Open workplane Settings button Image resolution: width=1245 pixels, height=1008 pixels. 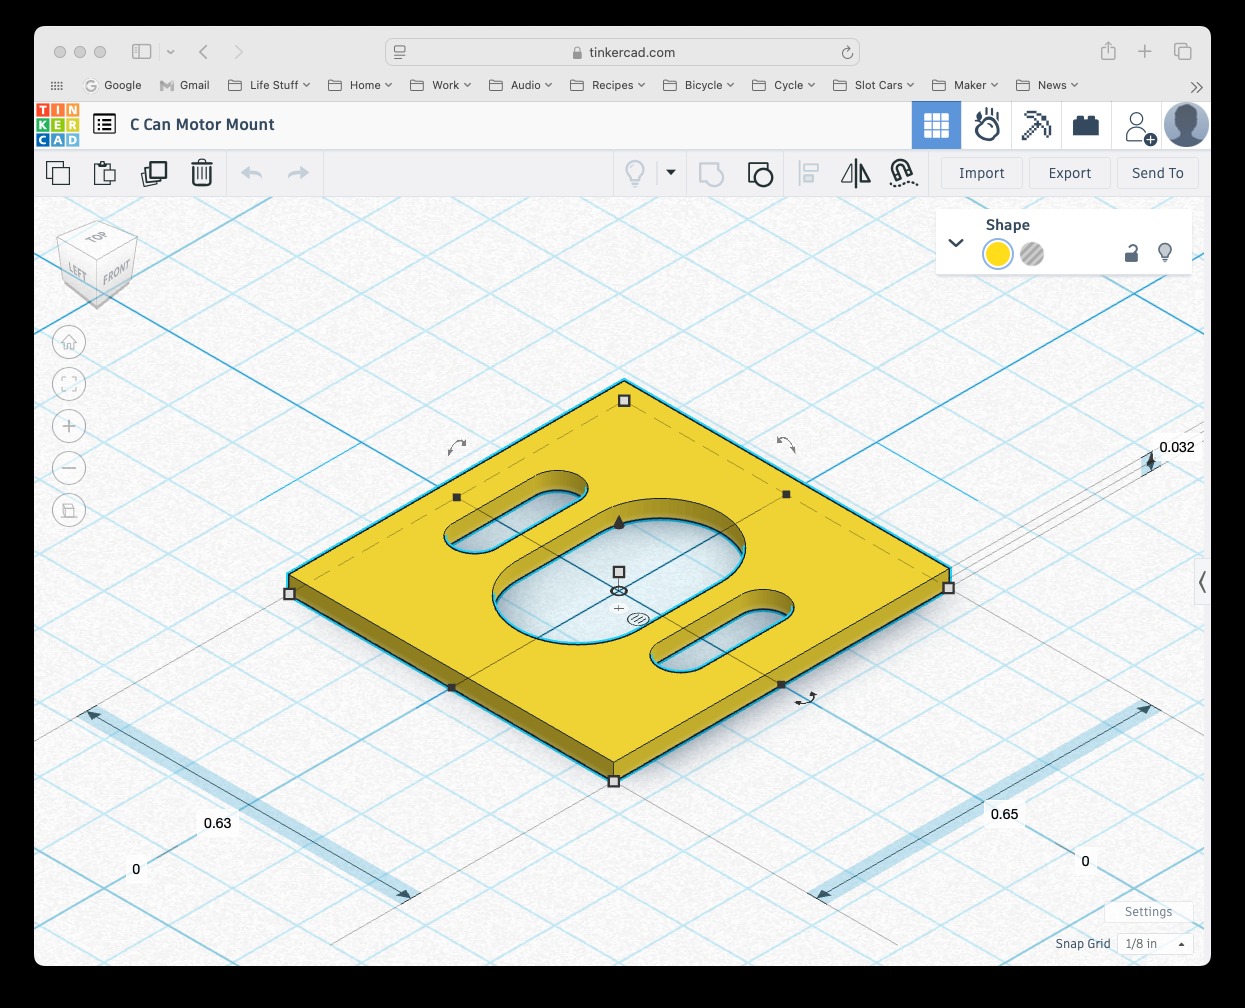click(1148, 912)
